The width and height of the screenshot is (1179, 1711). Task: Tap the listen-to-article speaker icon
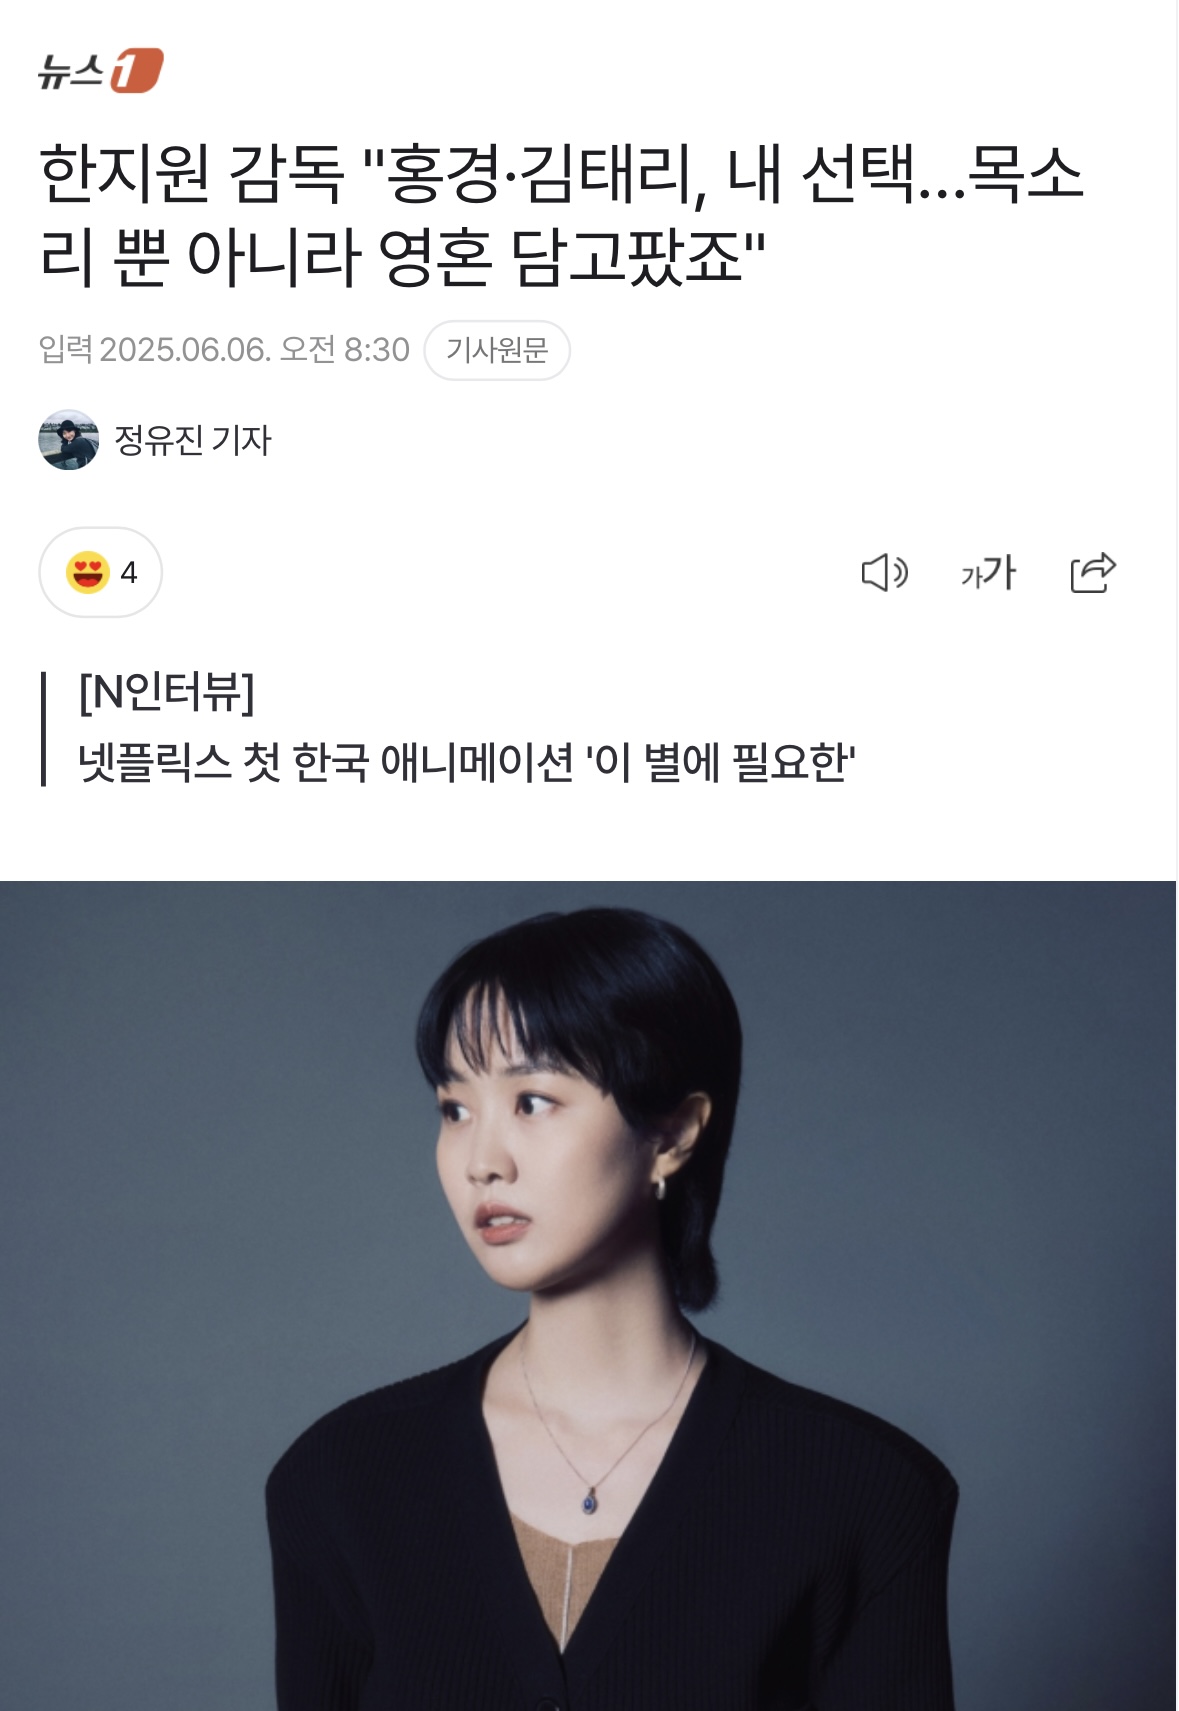click(885, 573)
